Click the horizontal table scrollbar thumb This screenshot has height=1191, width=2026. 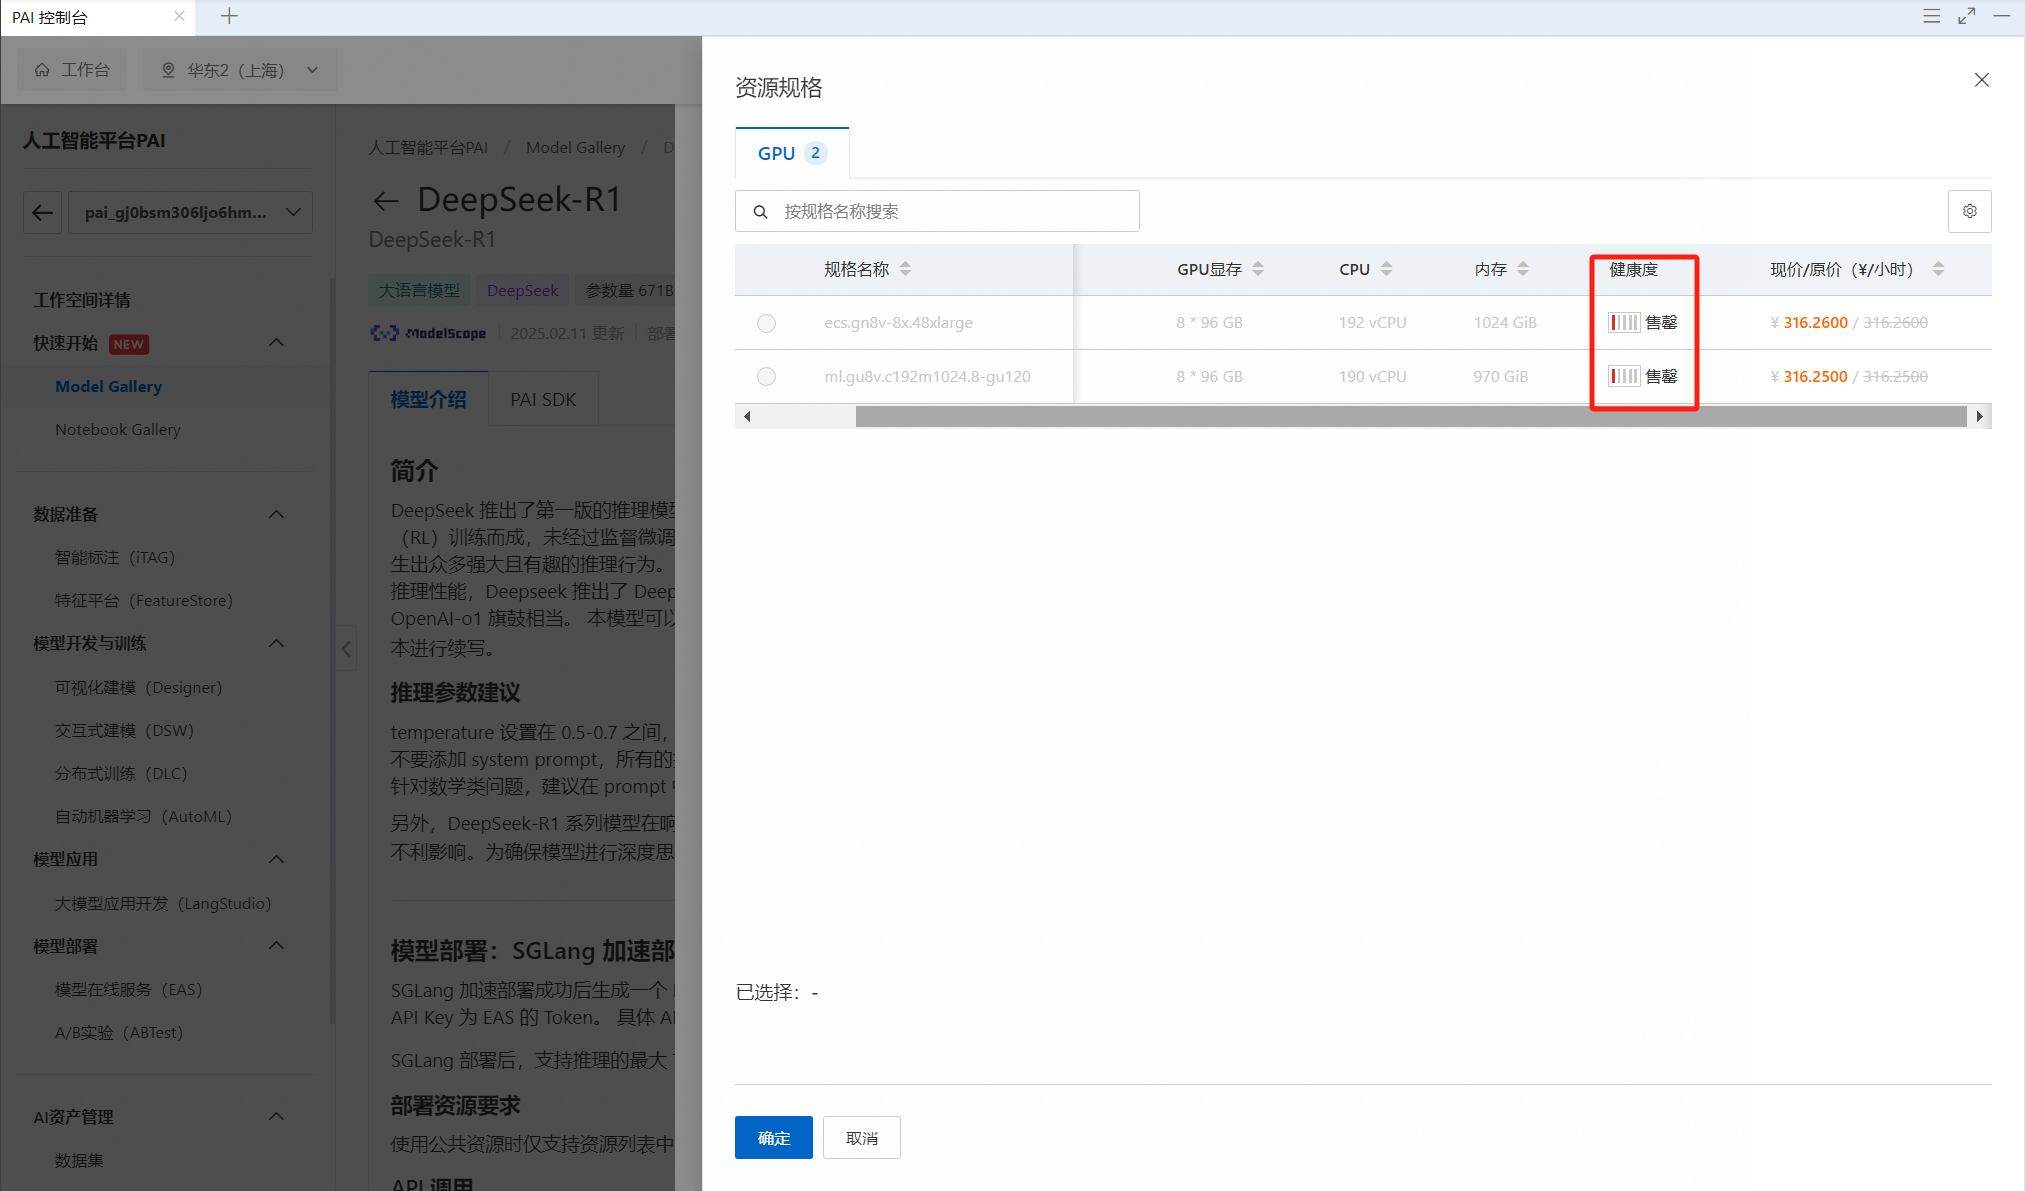(1410, 416)
